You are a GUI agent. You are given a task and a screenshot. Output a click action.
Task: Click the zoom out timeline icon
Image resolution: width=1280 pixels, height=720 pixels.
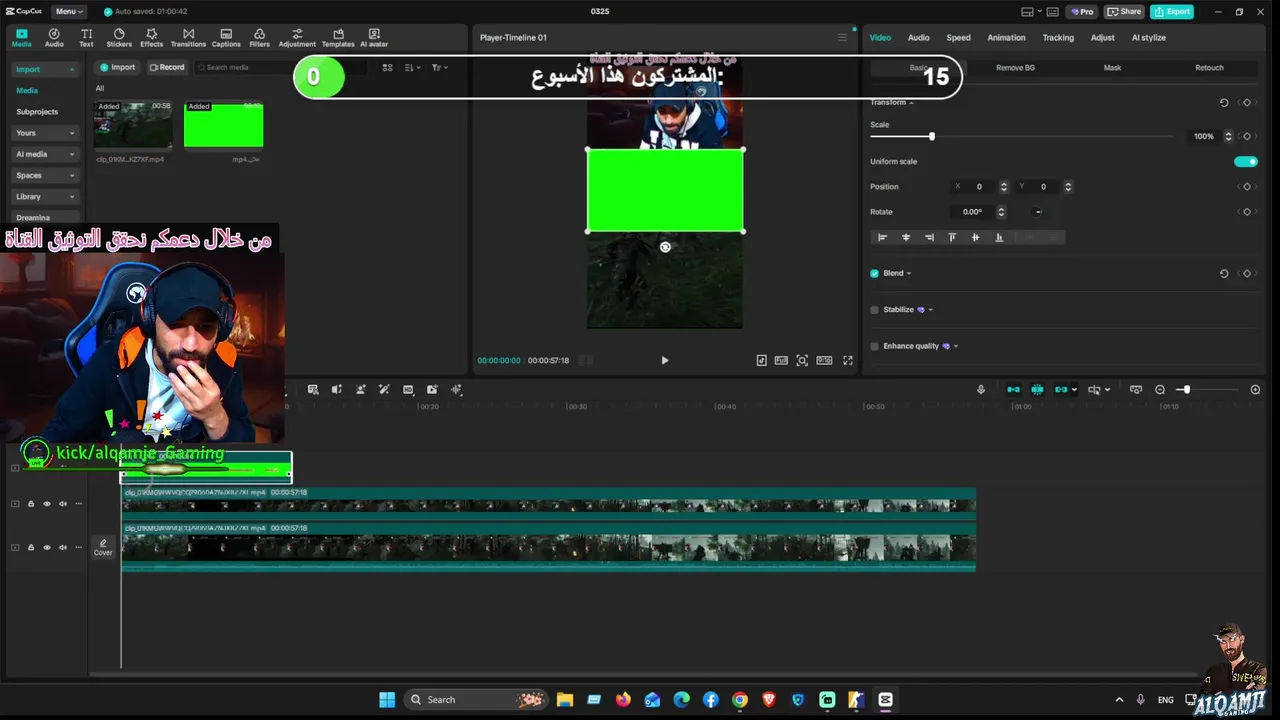click(1160, 390)
